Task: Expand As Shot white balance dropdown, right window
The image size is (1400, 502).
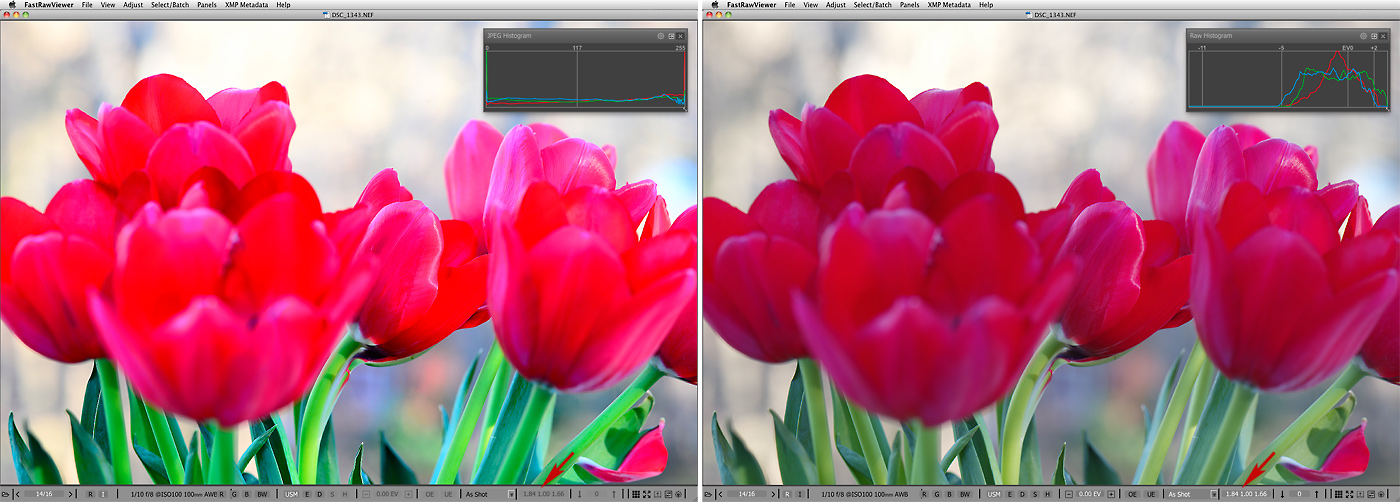Action: coord(1214,494)
